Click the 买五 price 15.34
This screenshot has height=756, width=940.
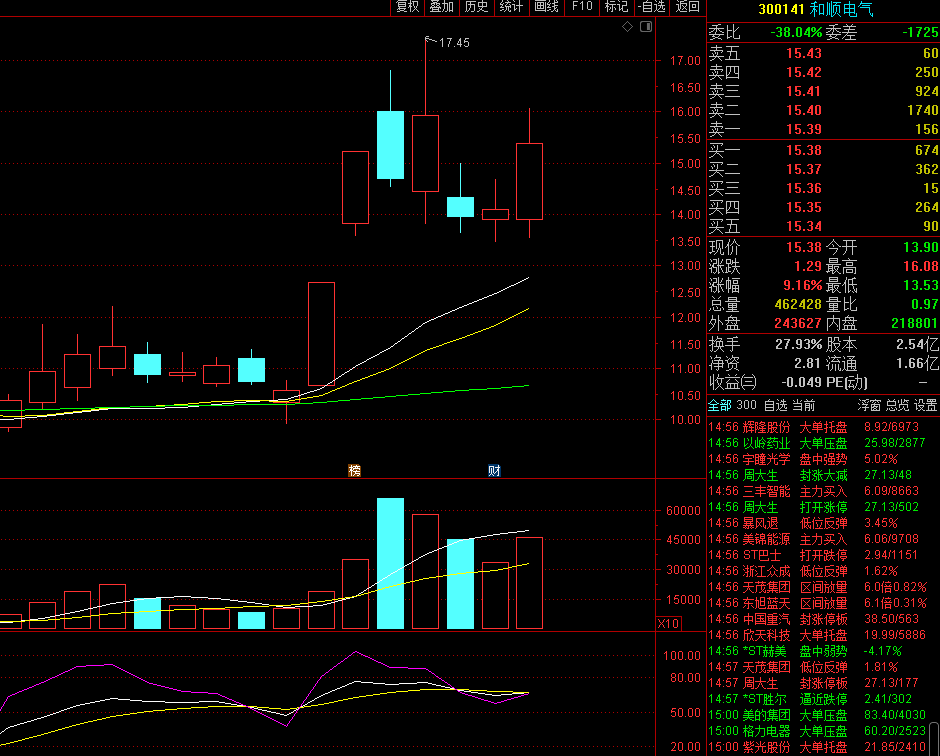[x=804, y=227]
